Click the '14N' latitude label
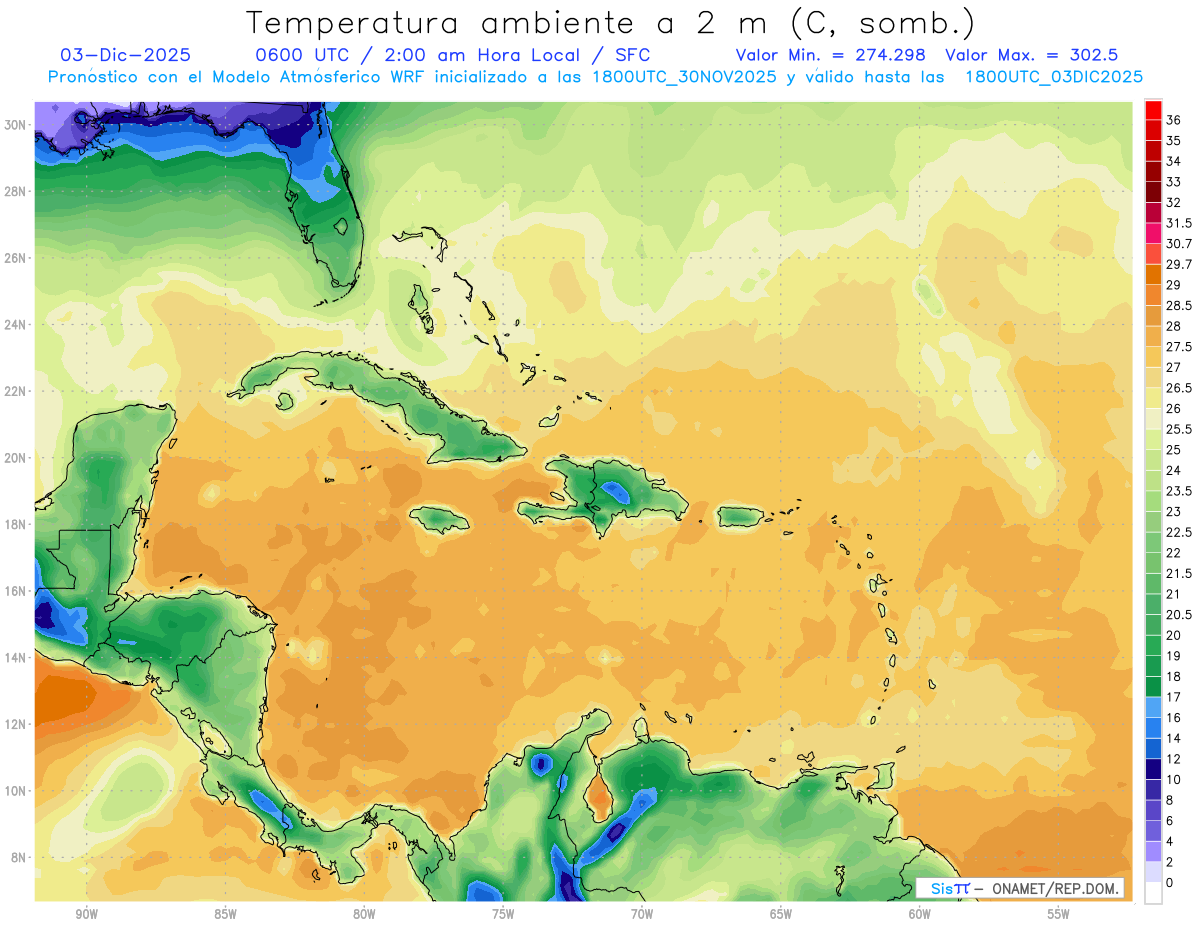The image size is (1200, 927). pos(17,657)
